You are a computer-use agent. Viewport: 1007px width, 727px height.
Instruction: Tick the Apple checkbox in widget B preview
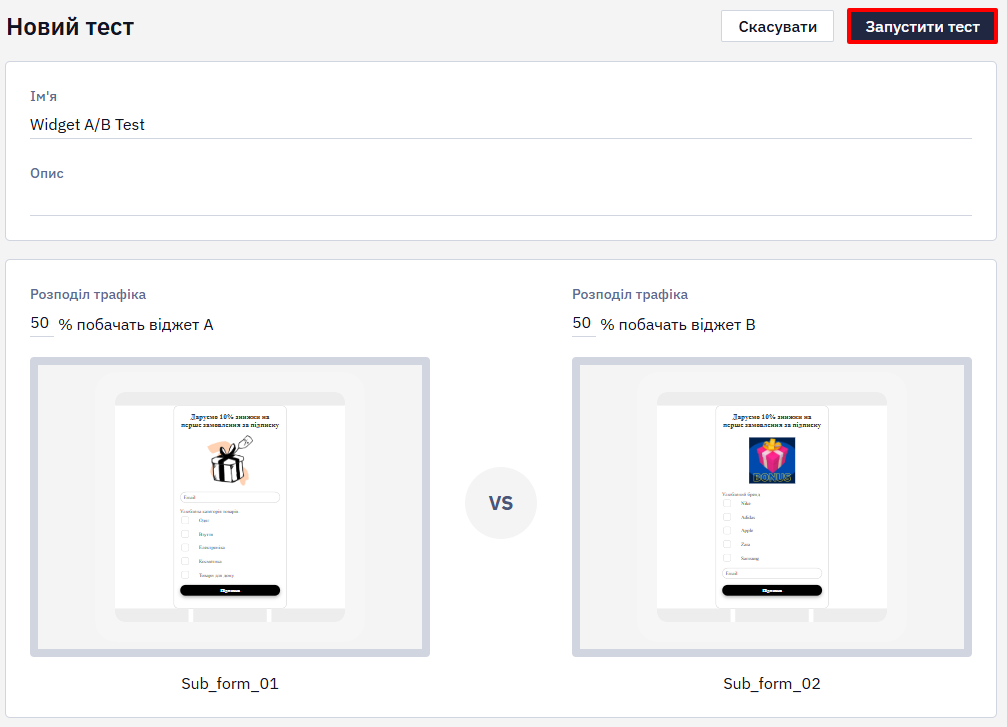click(727, 530)
